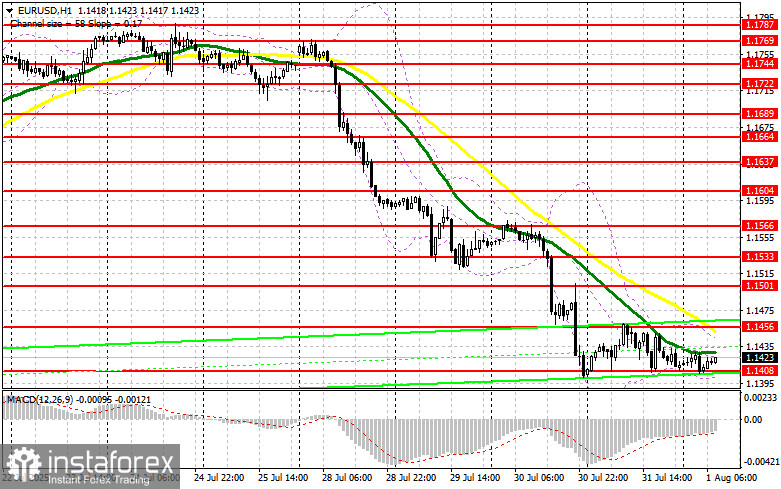Click the current price 1.1423 black label

tap(760, 358)
